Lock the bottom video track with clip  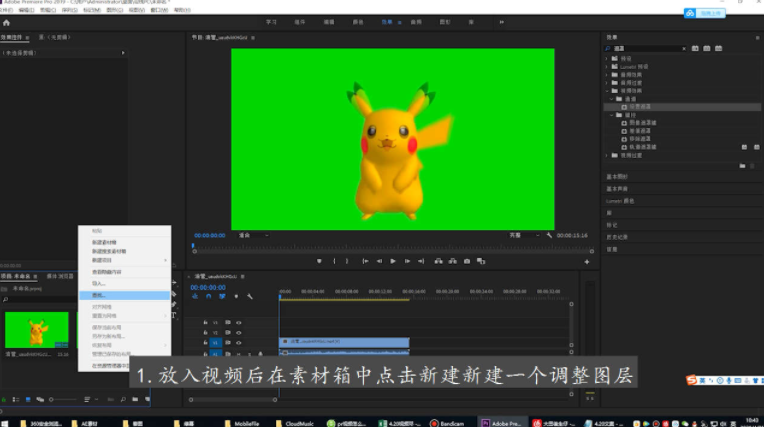pos(205,343)
